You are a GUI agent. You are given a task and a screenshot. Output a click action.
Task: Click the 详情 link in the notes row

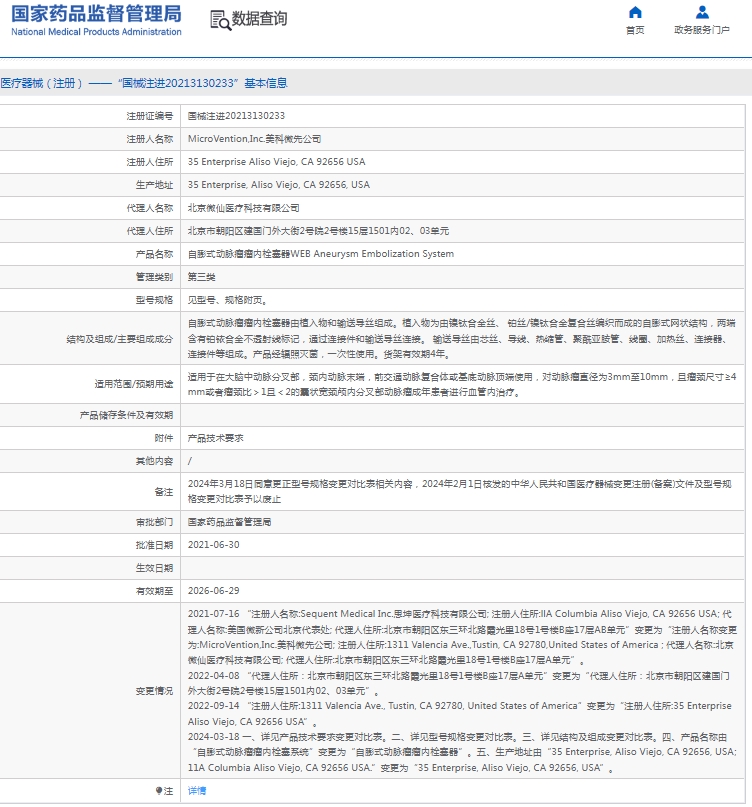pos(197,791)
